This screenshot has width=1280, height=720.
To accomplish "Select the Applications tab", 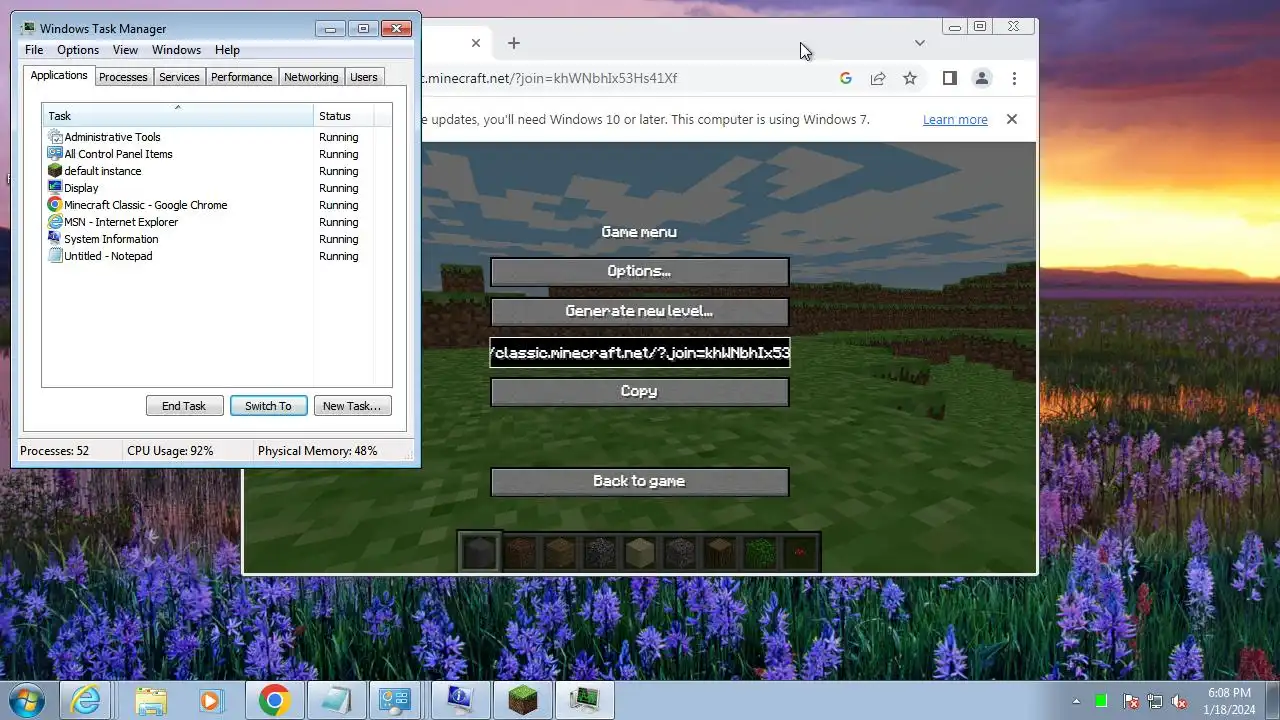I will 59,75.
